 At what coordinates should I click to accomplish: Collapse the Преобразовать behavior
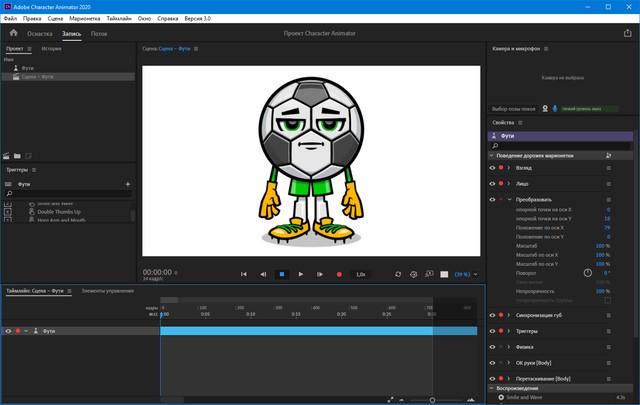tap(509, 200)
